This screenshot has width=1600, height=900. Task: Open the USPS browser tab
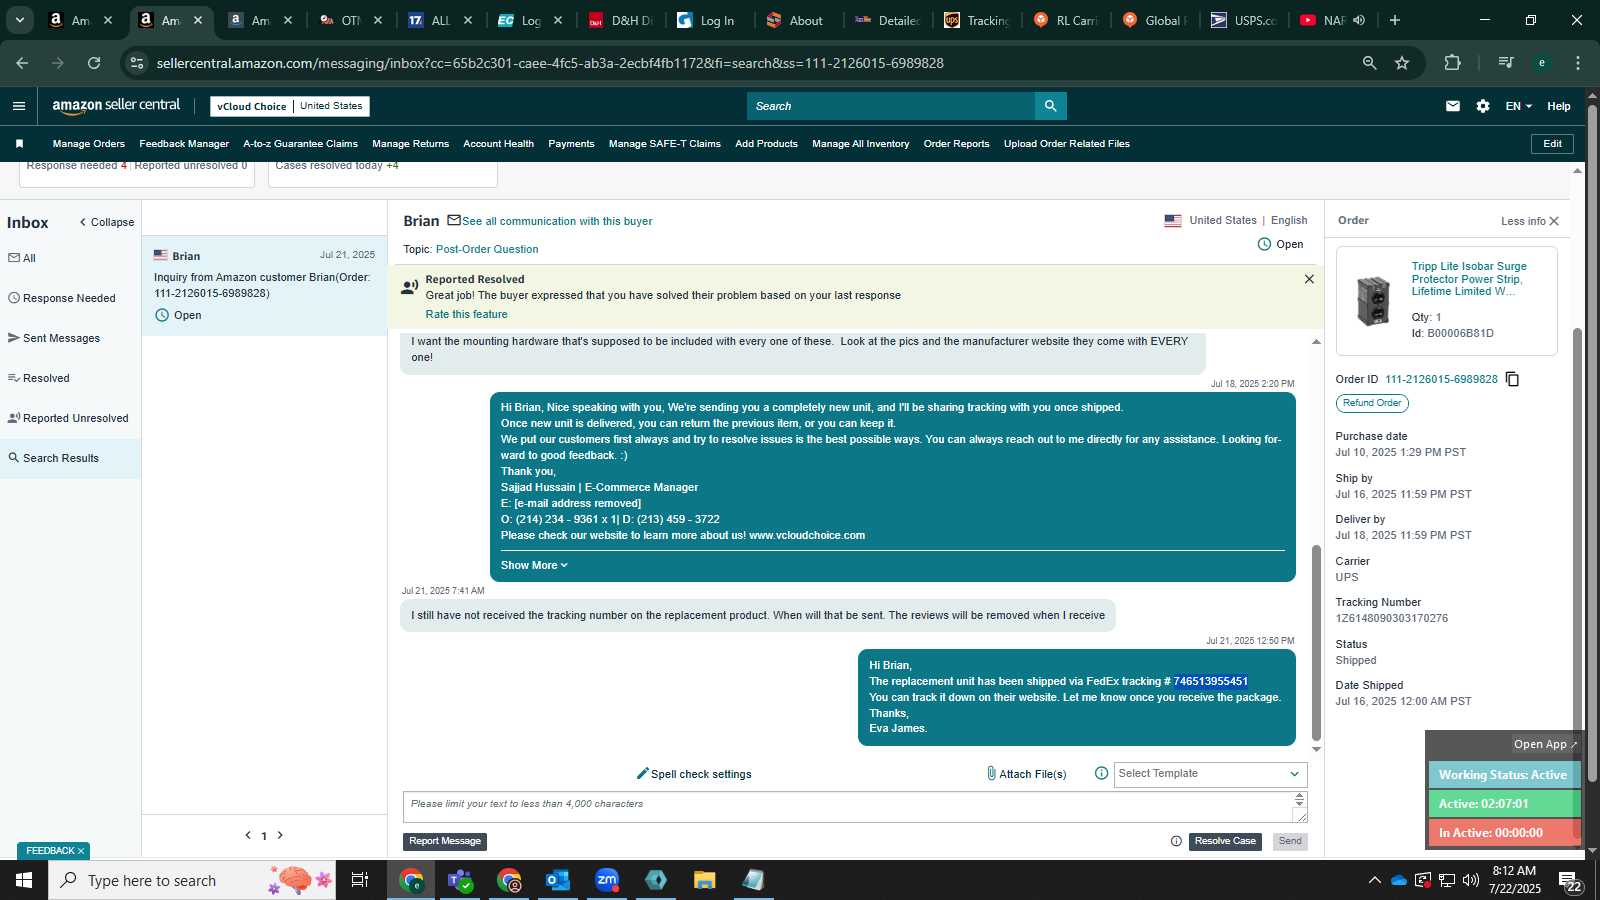point(1243,20)
